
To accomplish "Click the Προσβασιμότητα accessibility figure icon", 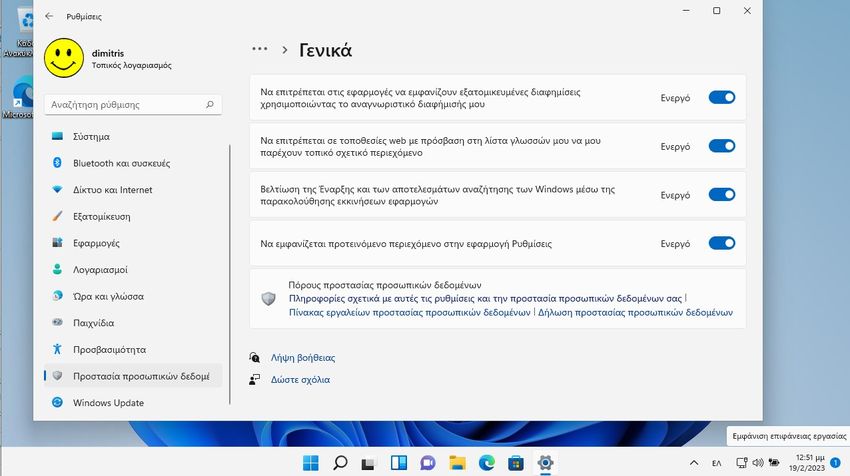I will (57, 349).
